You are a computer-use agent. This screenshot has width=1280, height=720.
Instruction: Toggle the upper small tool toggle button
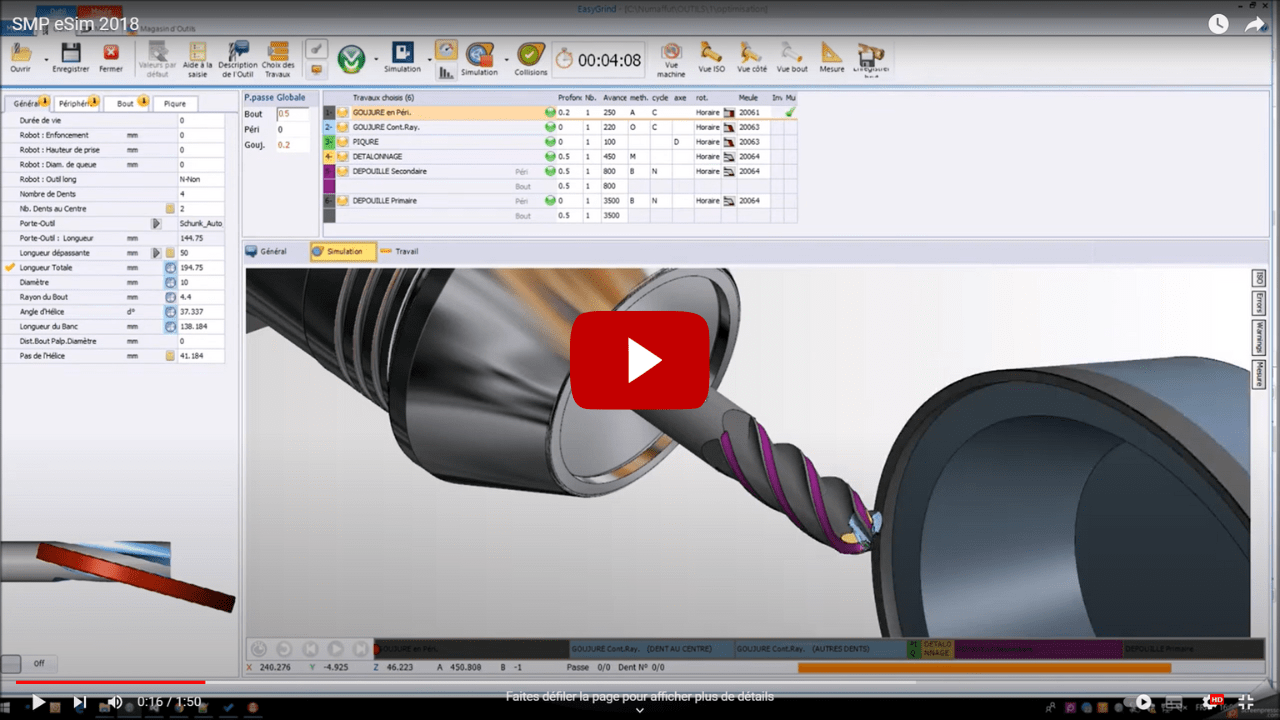tap(316, 49)
